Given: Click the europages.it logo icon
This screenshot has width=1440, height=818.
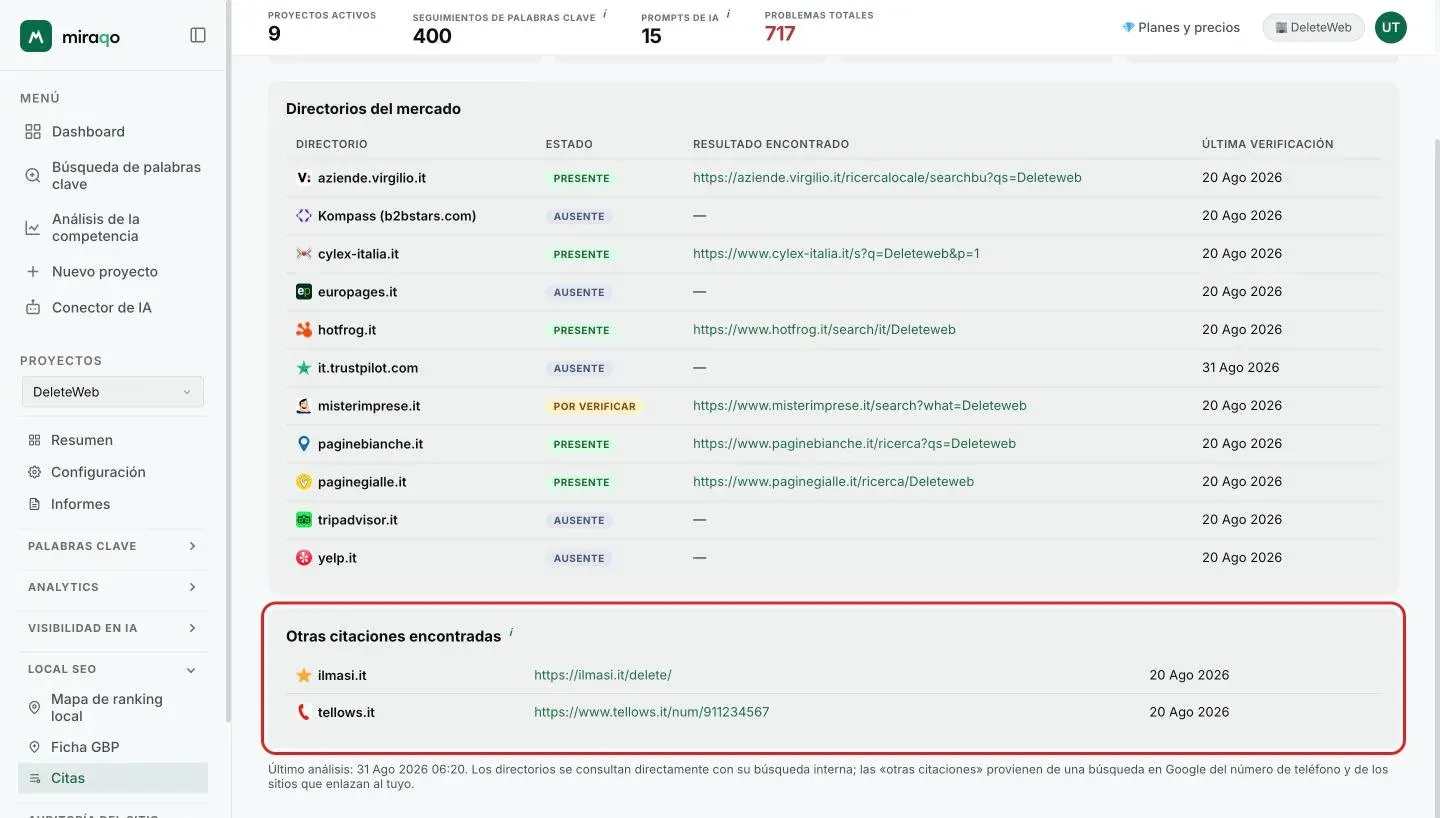Looking at the screenshot, I should (304, 292).
